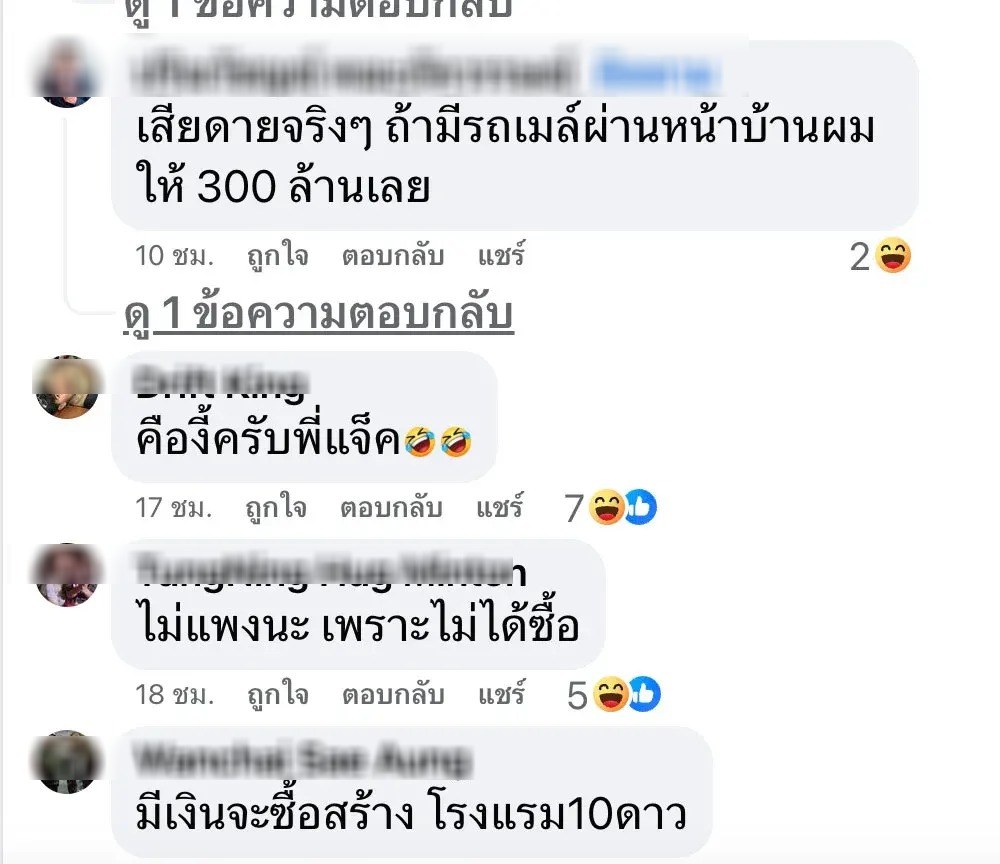Open avatar of the โรงแรม10ดาว commenter
The height and width of the screenshot is (864, 1000).
point(67,762)
